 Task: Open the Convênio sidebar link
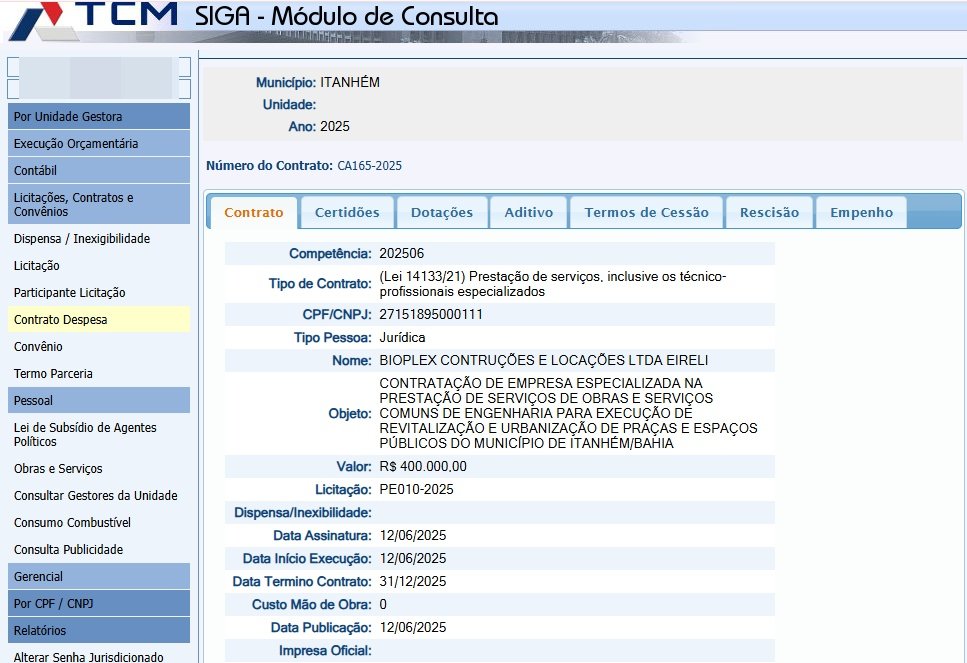click(38, 347)
